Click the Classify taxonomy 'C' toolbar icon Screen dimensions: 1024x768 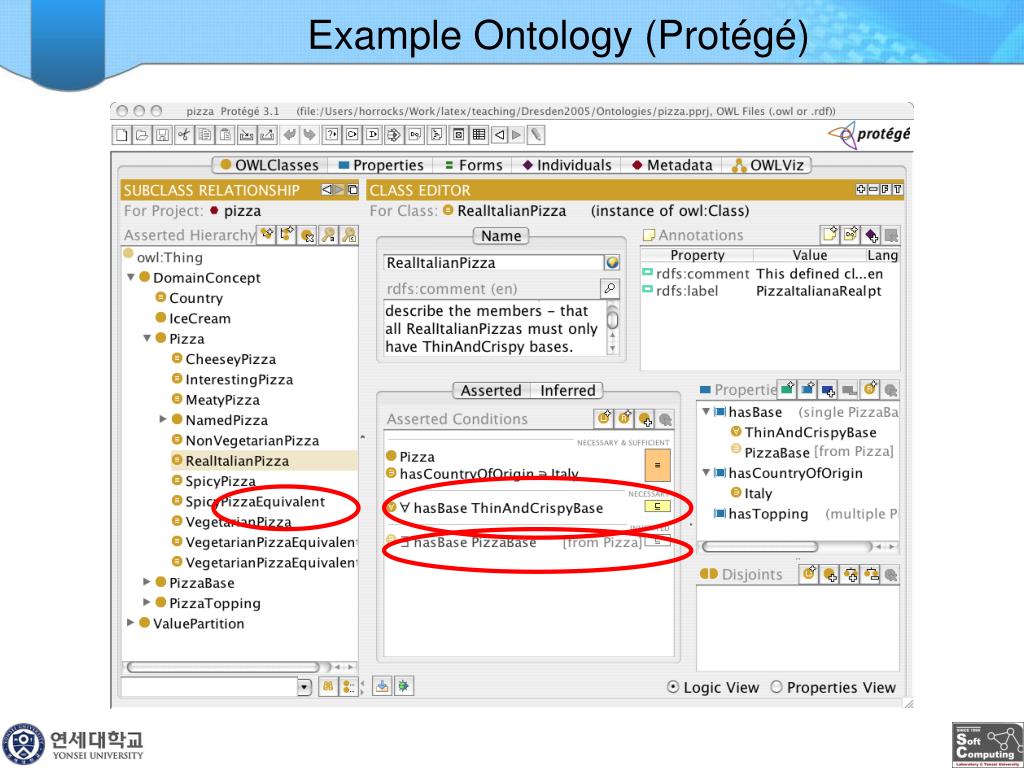pos(352,135)
